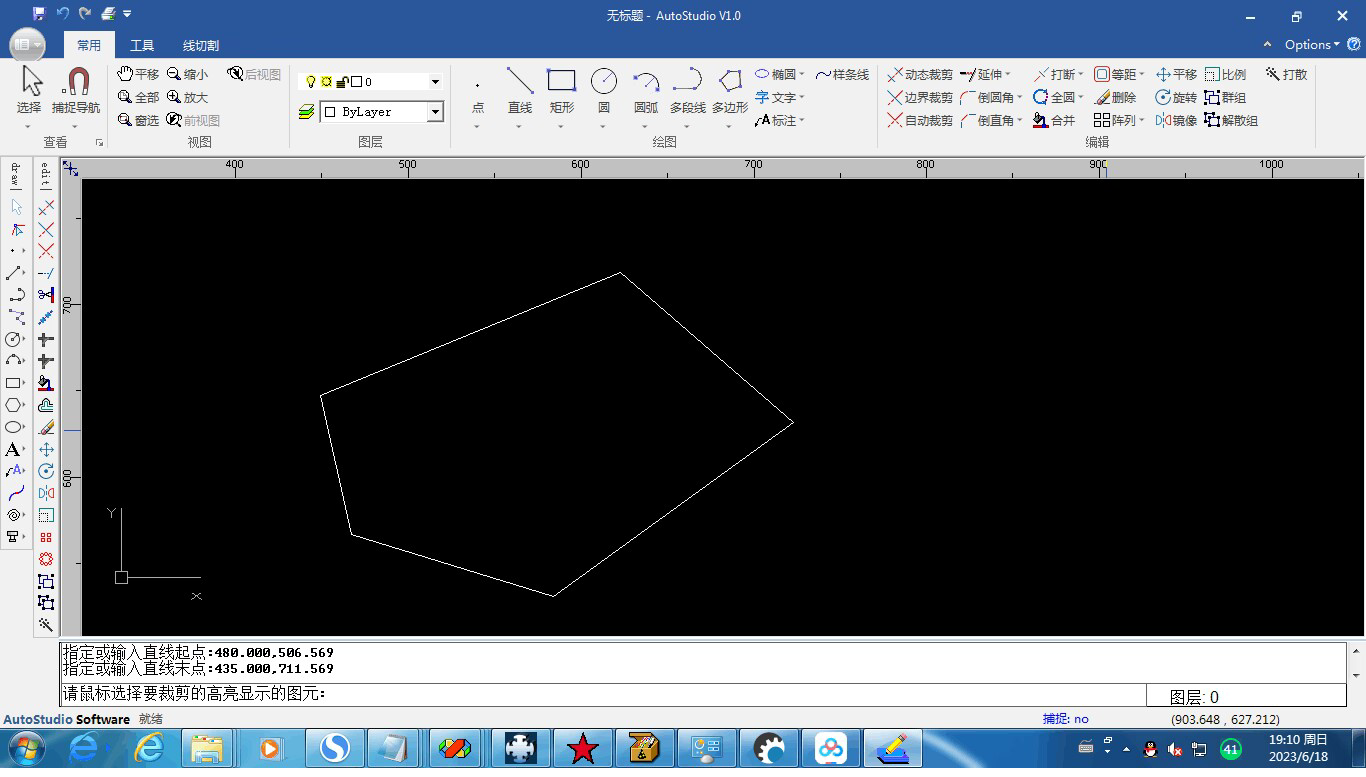Open the Options menu
This screenshot has width=1366, height=777.
pos(1311,45)
